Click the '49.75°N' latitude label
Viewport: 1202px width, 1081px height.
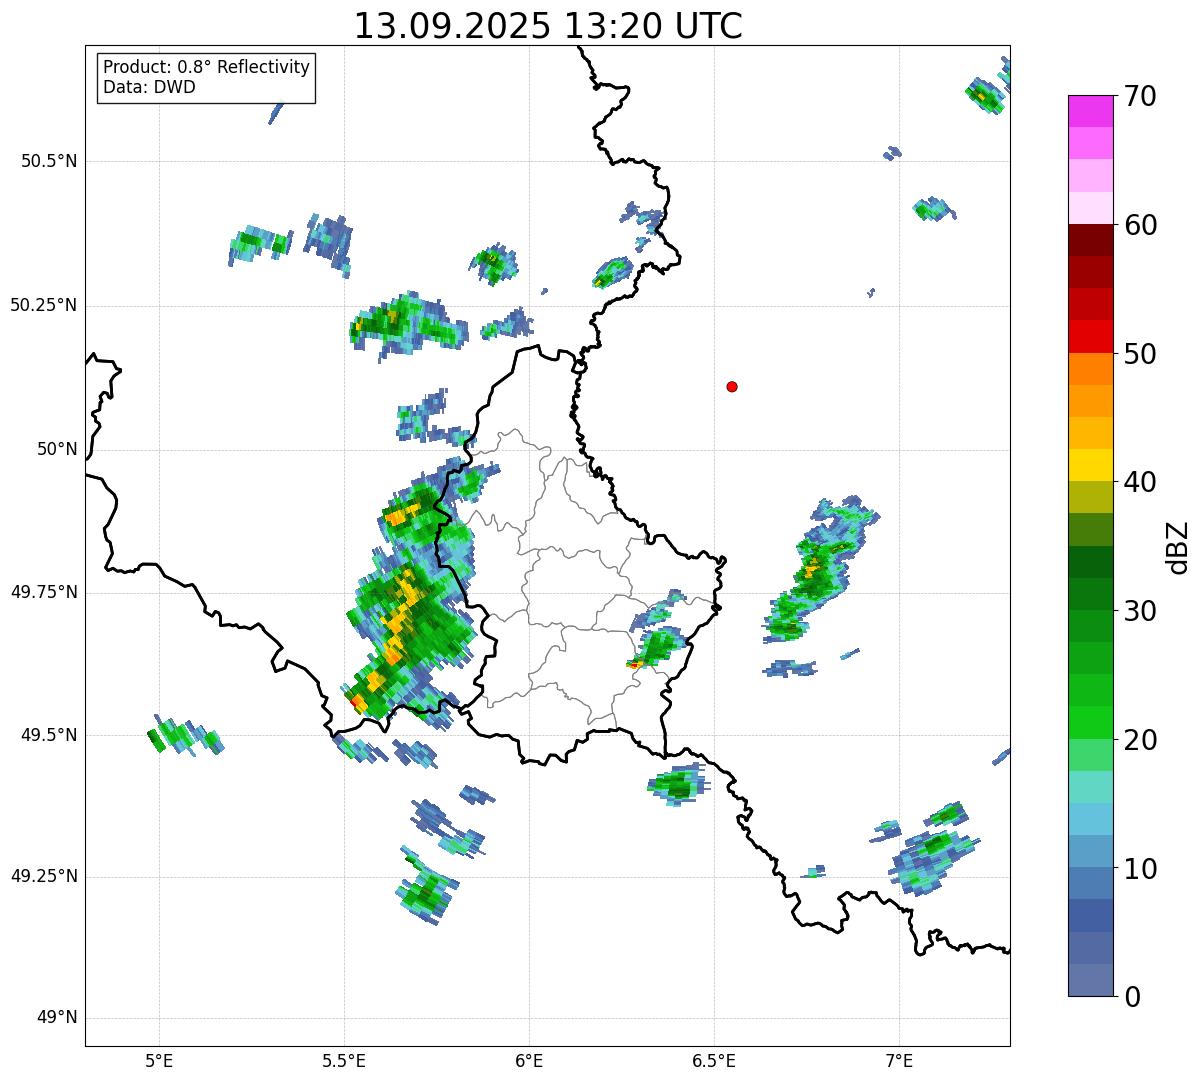click(44, 592)
